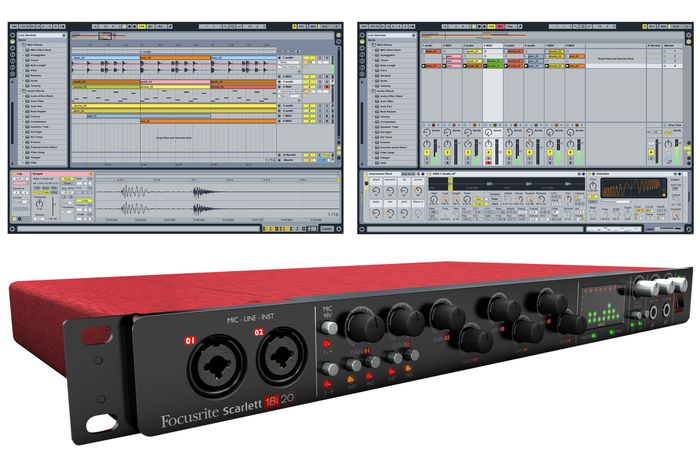Click the Master volume fader in Session mixer
The width and height of the screenshot is (700, 467).
pos(676,152)
